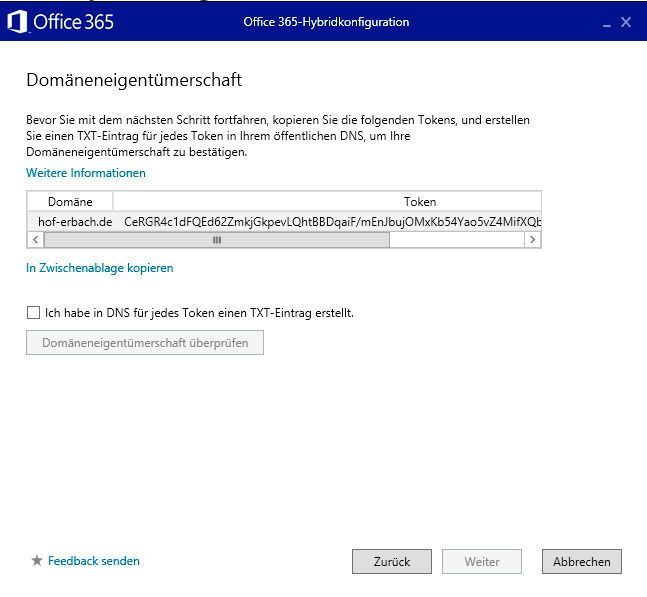Open the Weitere Informationen link
Image resolution: width=647 pixels, height=597 pixels.
coord(86,173)
